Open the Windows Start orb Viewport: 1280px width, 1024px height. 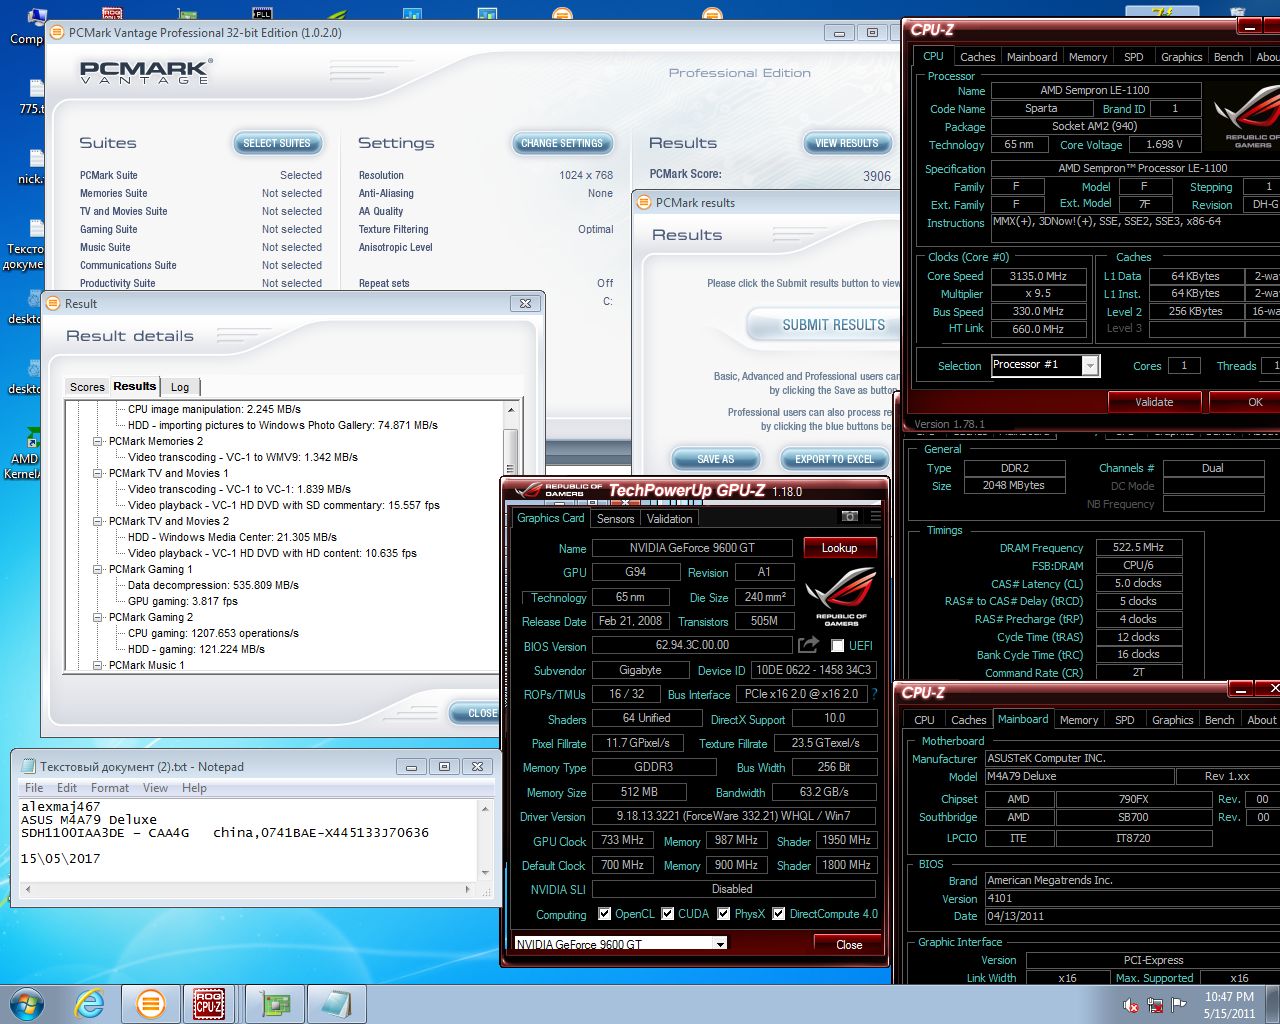[27, 1003]
